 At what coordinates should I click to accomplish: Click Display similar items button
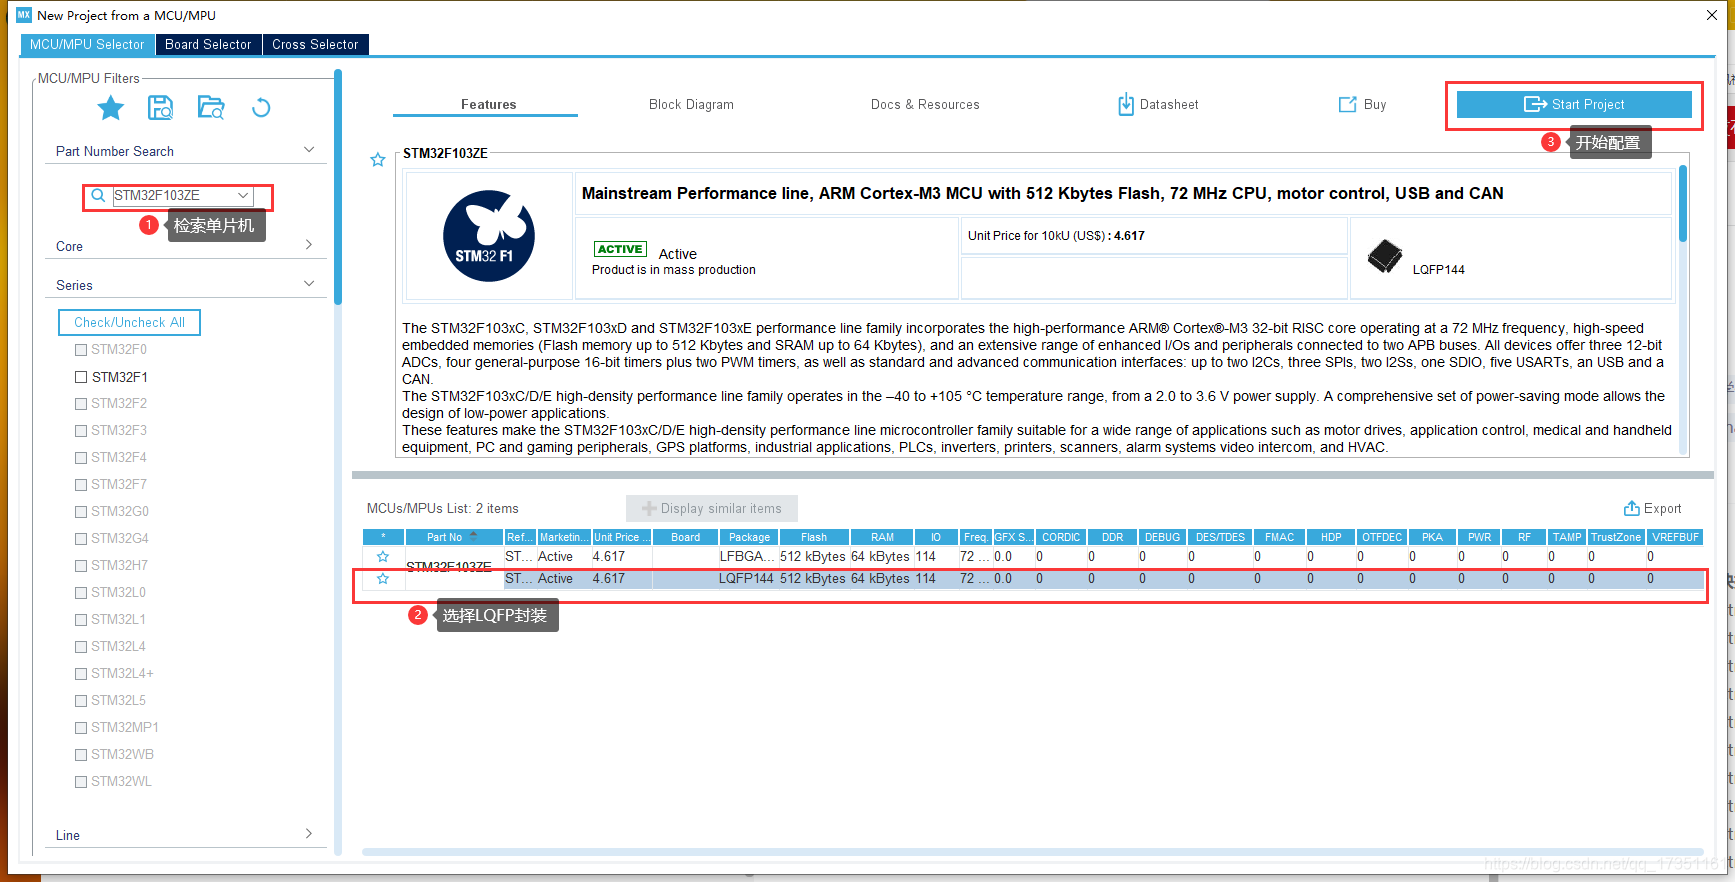coord(712,508)
